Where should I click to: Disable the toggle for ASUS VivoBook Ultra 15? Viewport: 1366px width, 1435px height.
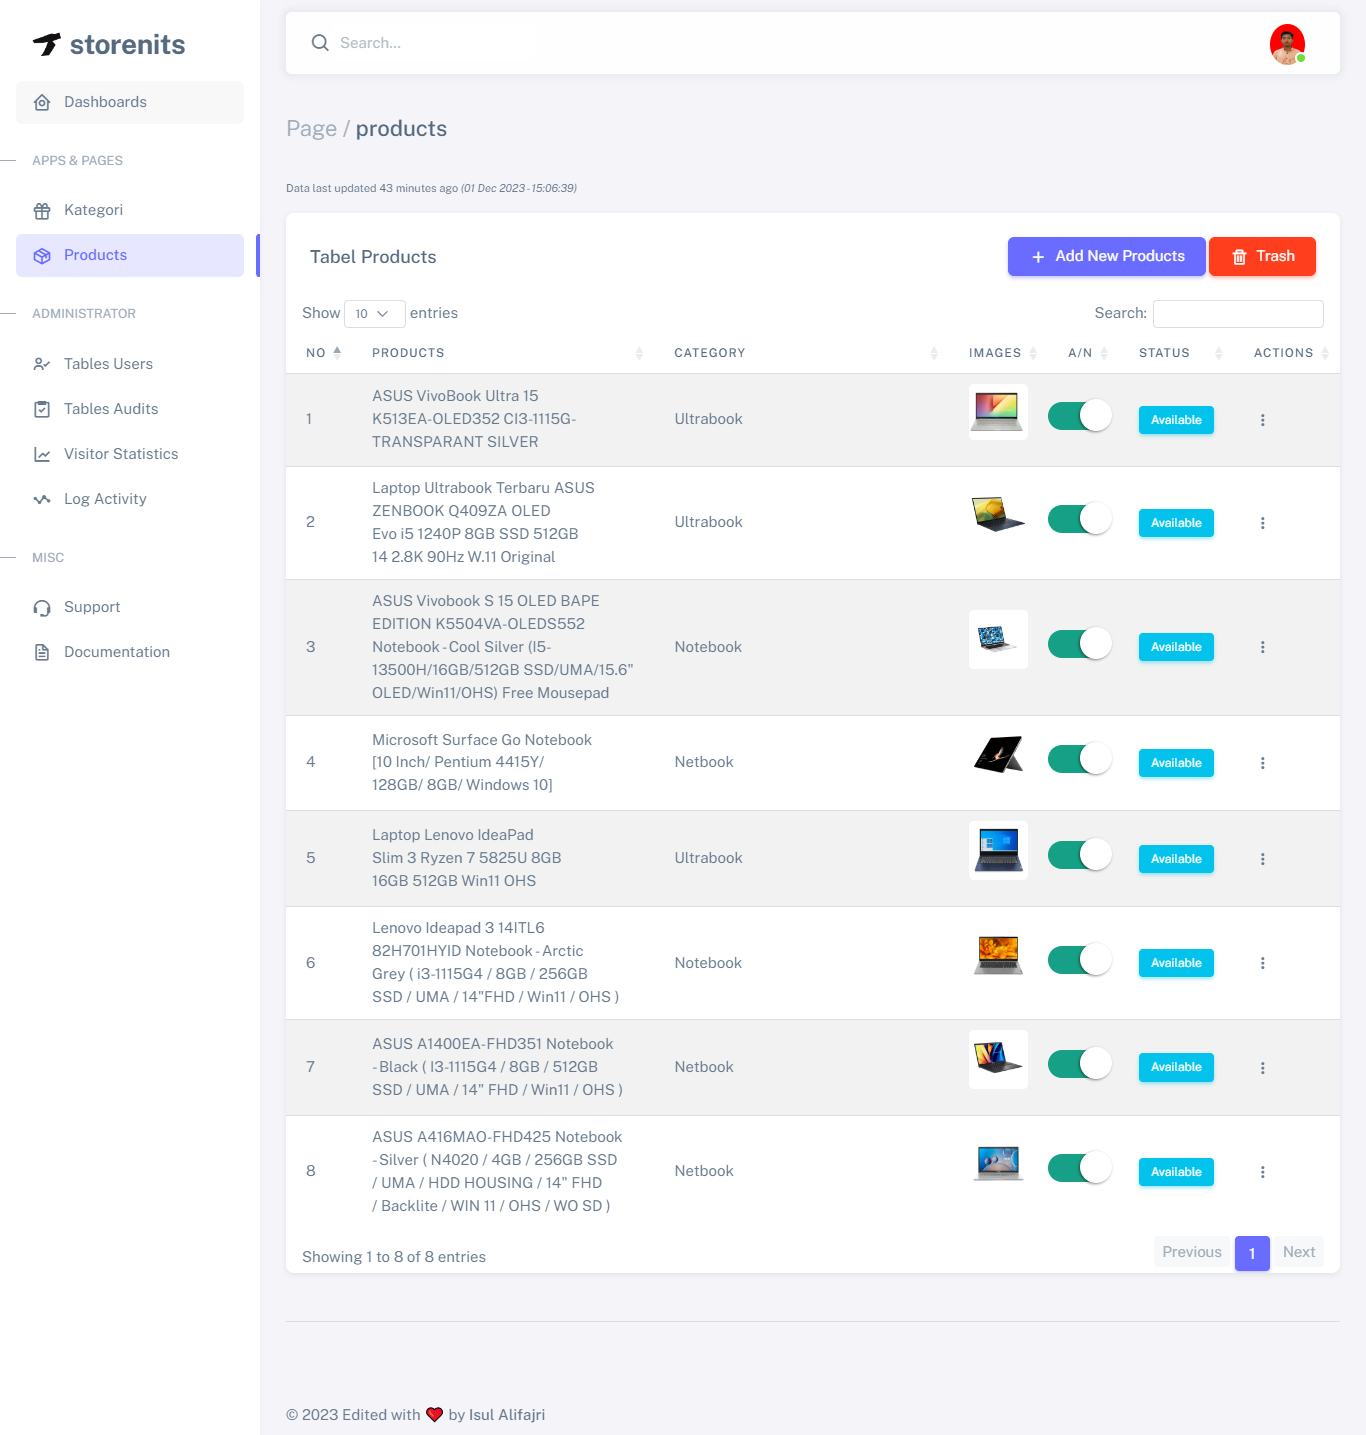click(1079, 416)
